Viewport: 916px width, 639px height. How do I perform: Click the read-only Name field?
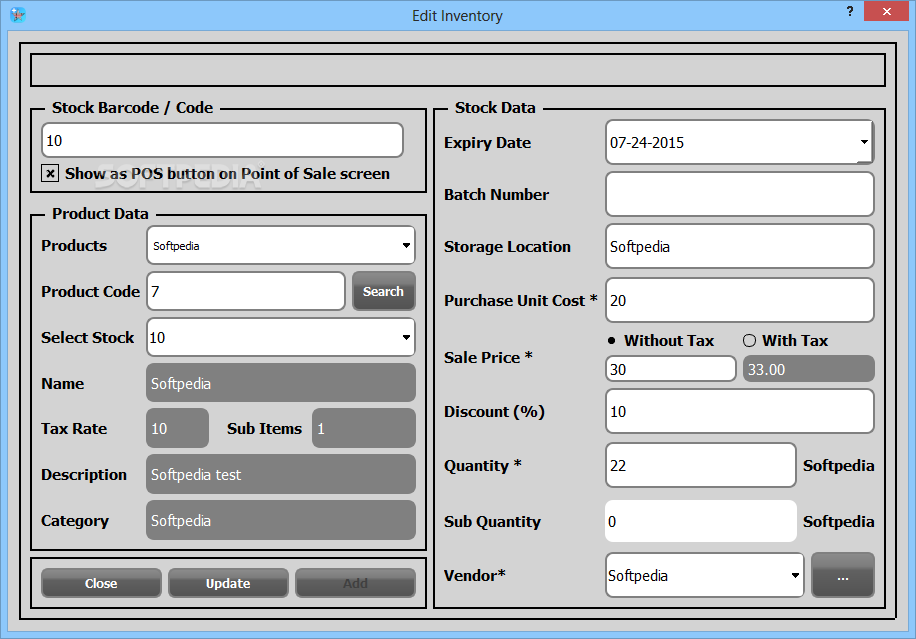[x=281, y=383]
